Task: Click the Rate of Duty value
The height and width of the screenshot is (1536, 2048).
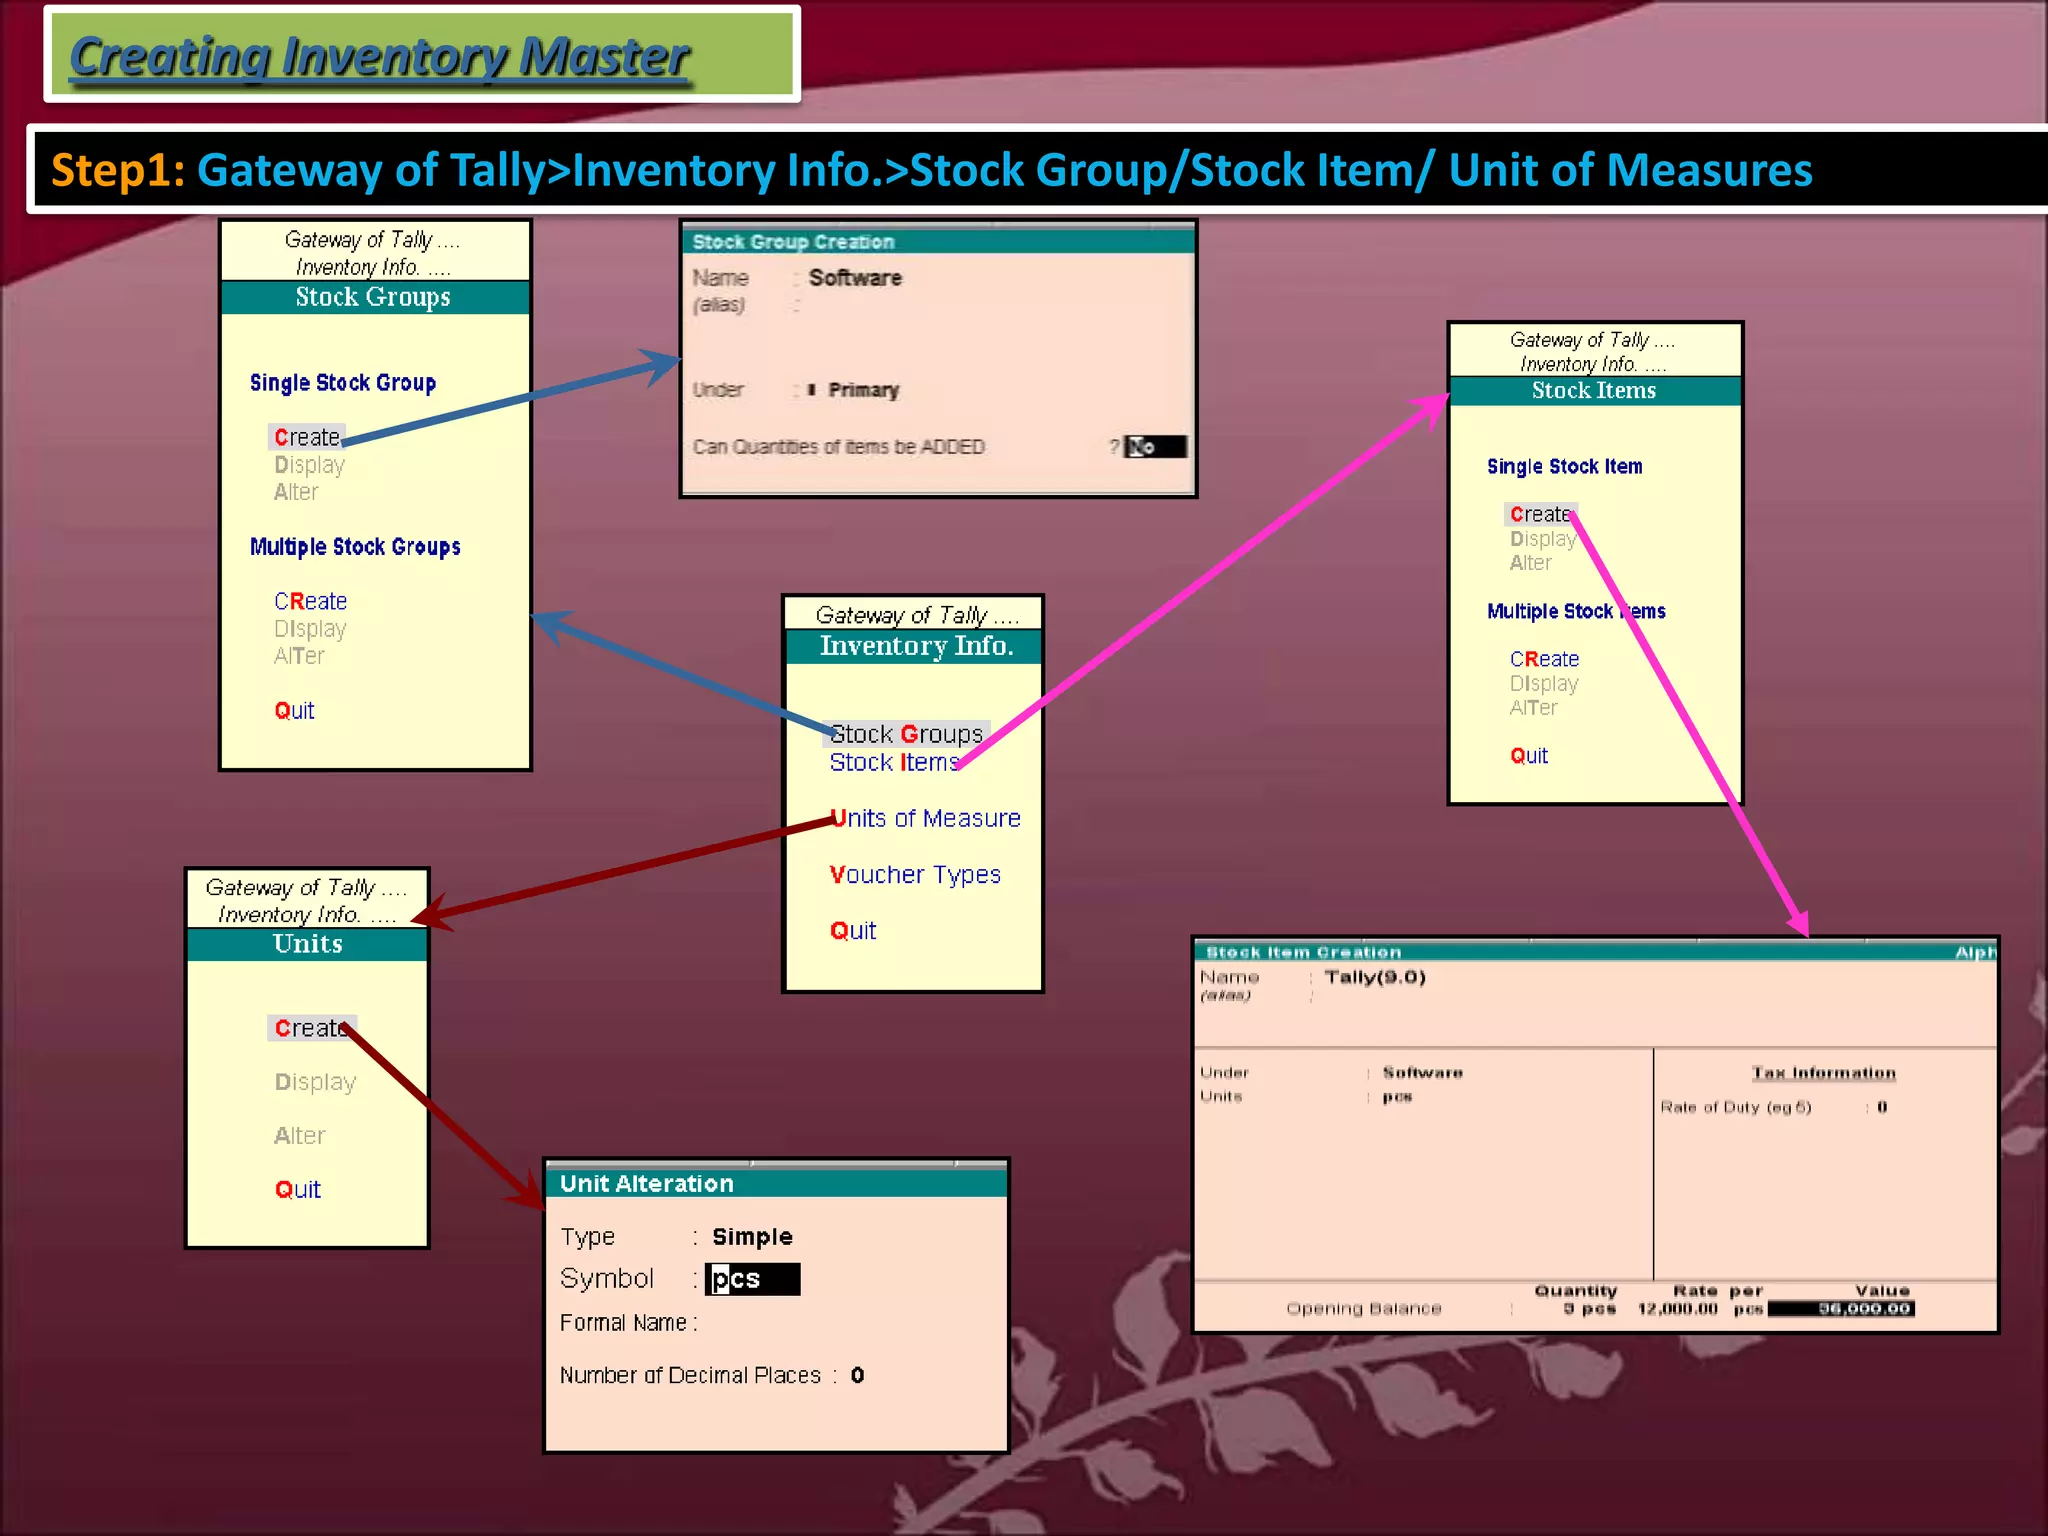Action: tap(1881, 1107)
